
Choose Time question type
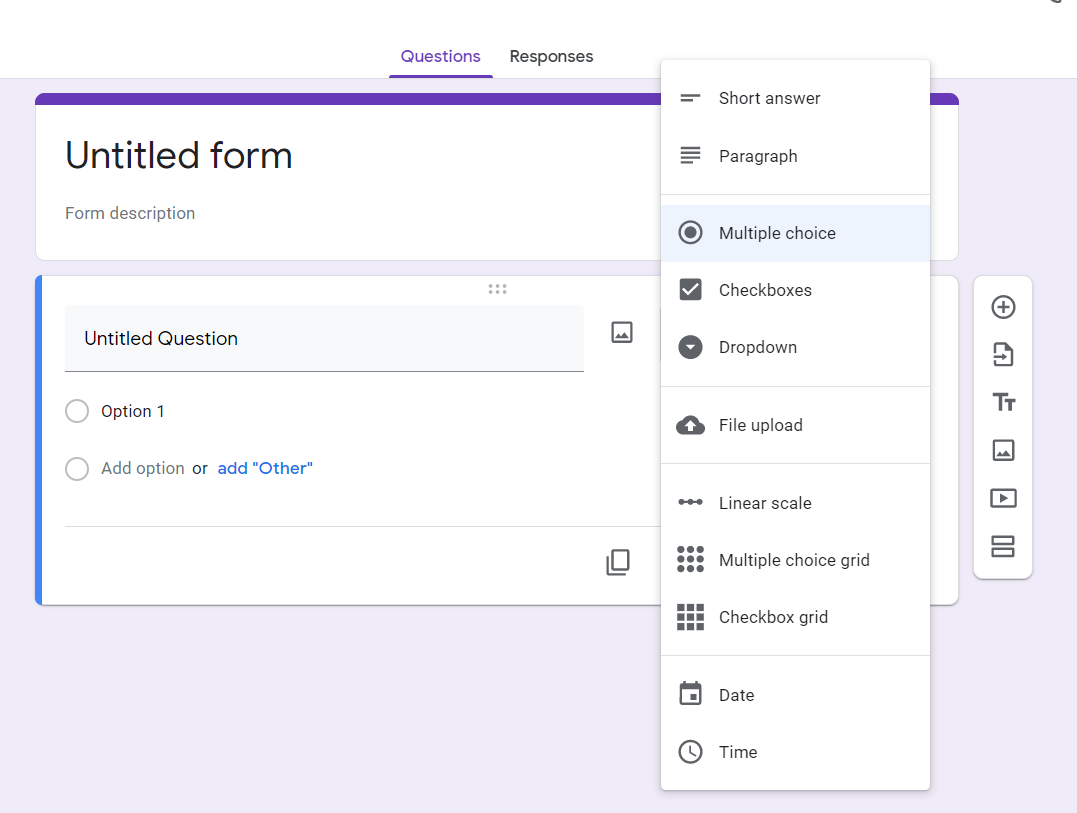[x=795, y=752]
